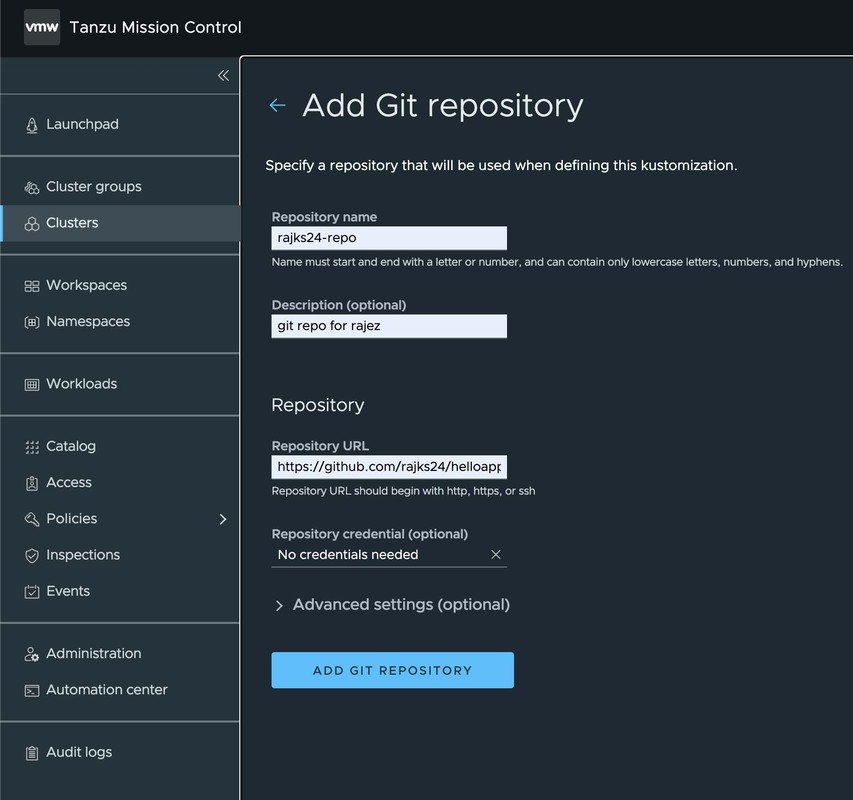The height and width of the screenshot is (800, 853).
Task: Expand the Policies submenu chevron
Action: click(223, 519)
